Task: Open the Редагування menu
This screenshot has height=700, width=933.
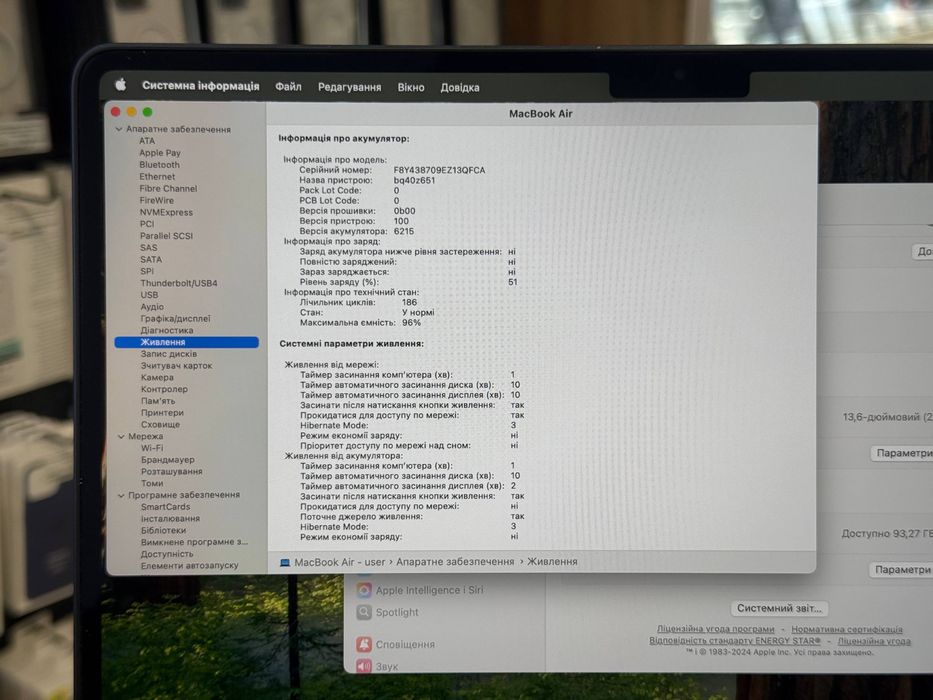Action: (349, 87)
